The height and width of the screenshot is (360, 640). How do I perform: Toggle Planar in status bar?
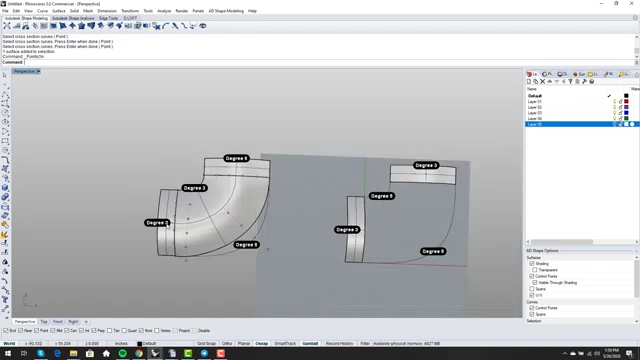[x=244, y=344]
